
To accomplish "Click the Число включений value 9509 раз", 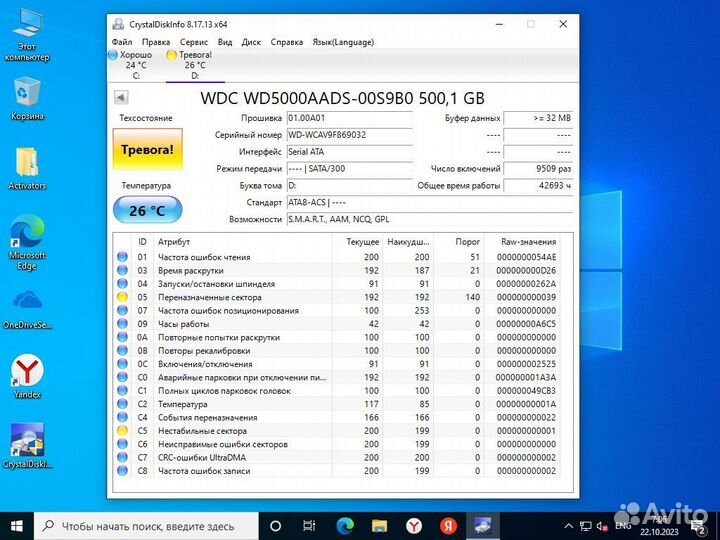I will [x=538, y=169].
